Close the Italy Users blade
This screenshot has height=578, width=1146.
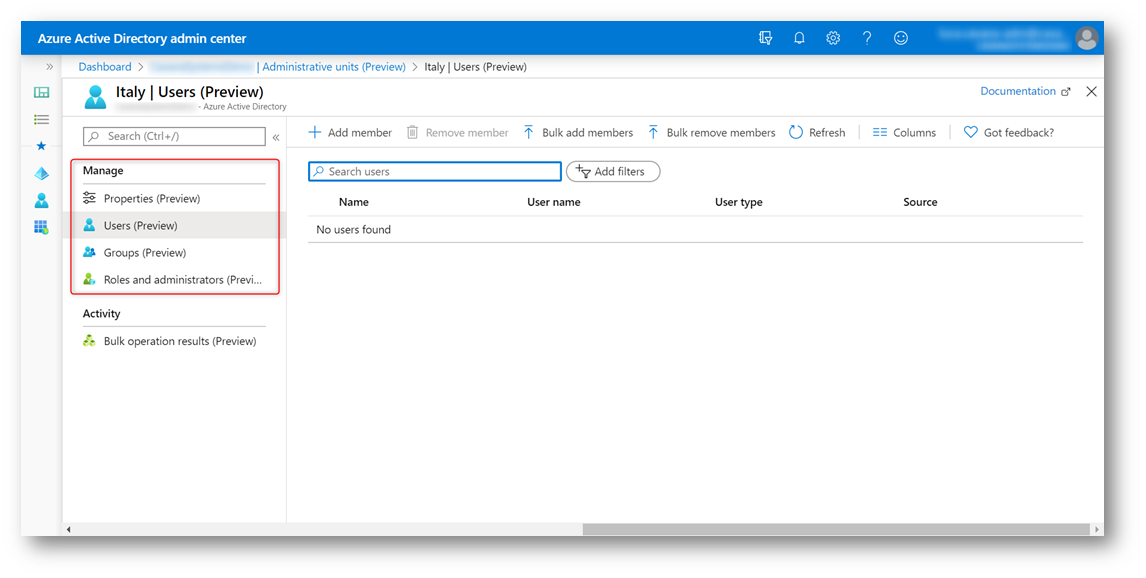pos(1091,91)
